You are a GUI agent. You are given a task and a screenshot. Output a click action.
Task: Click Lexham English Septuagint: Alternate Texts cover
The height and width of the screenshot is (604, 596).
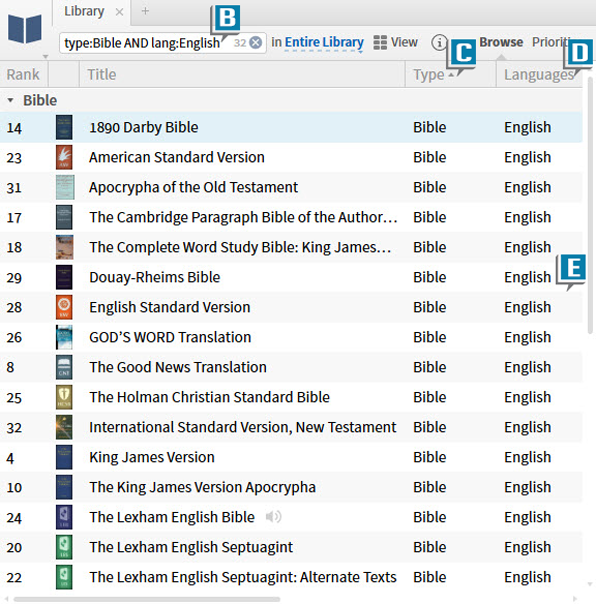pyautogui.click(x=64, y=577)
